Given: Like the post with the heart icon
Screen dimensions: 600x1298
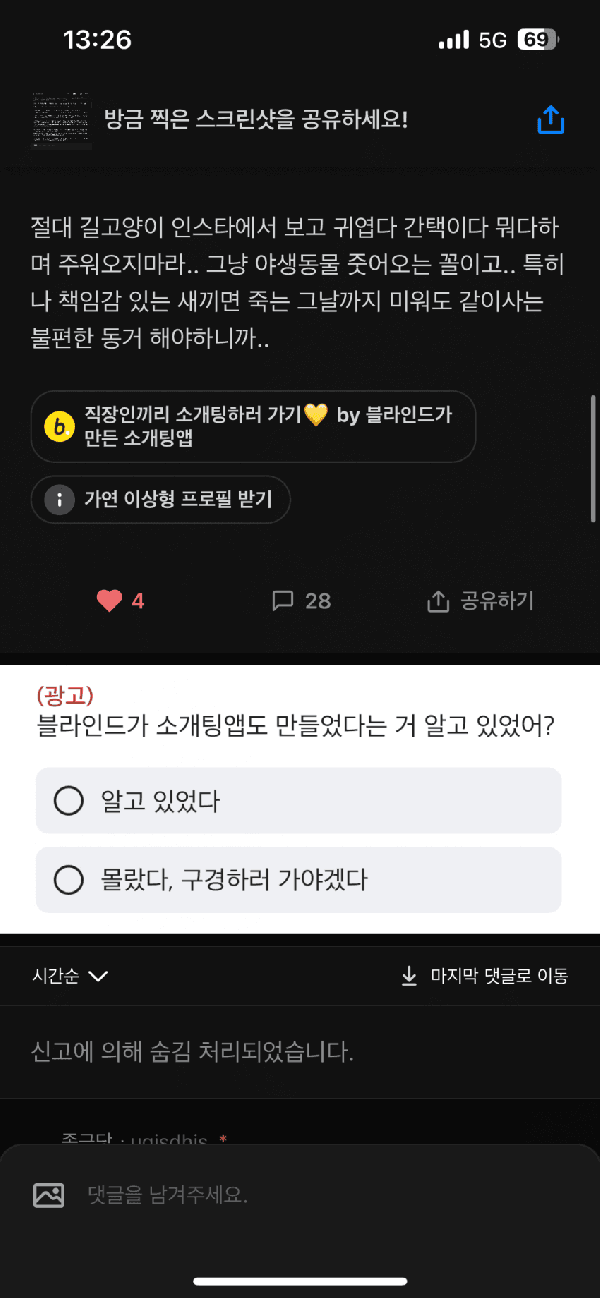Looking at the screenshot, I should [109, 601].
